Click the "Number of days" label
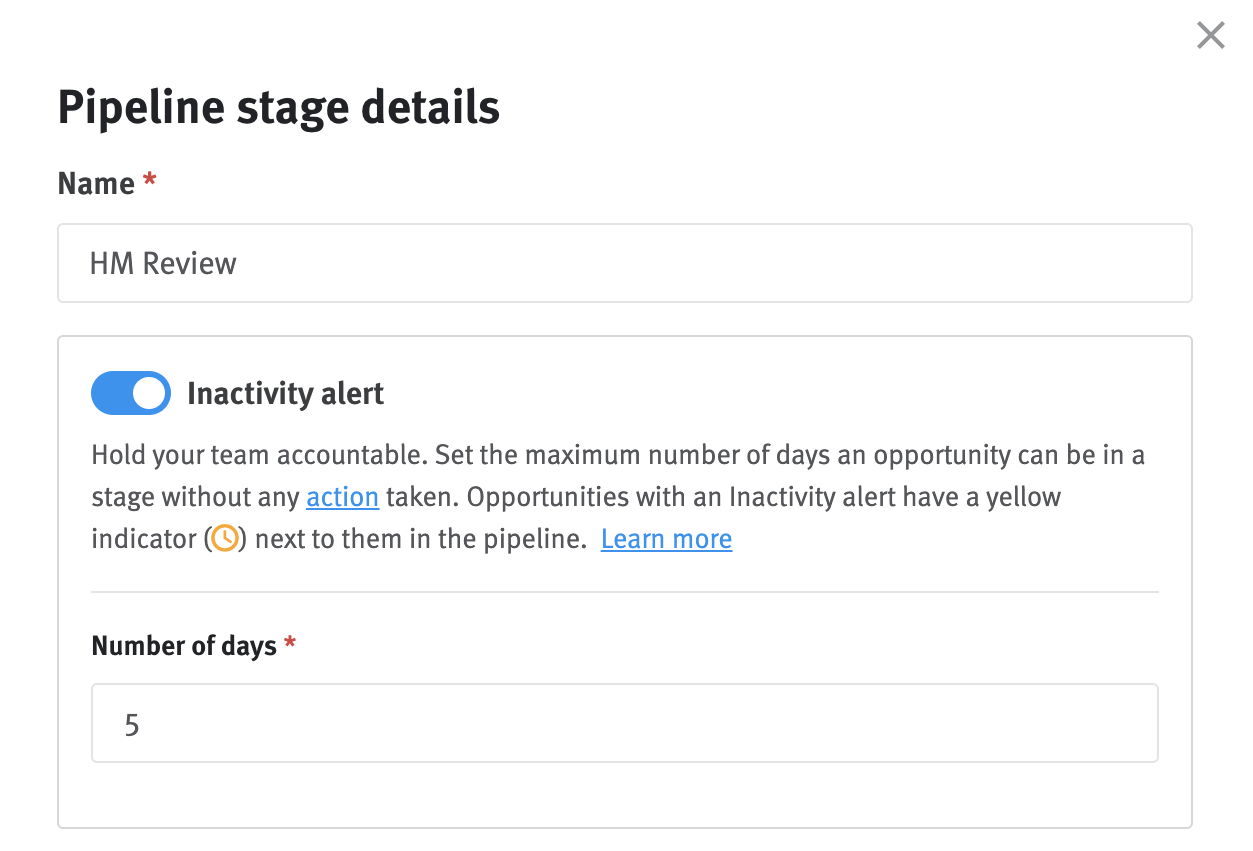The height and width of the screenshot is (851, 1253). click(x=184, y=646)
